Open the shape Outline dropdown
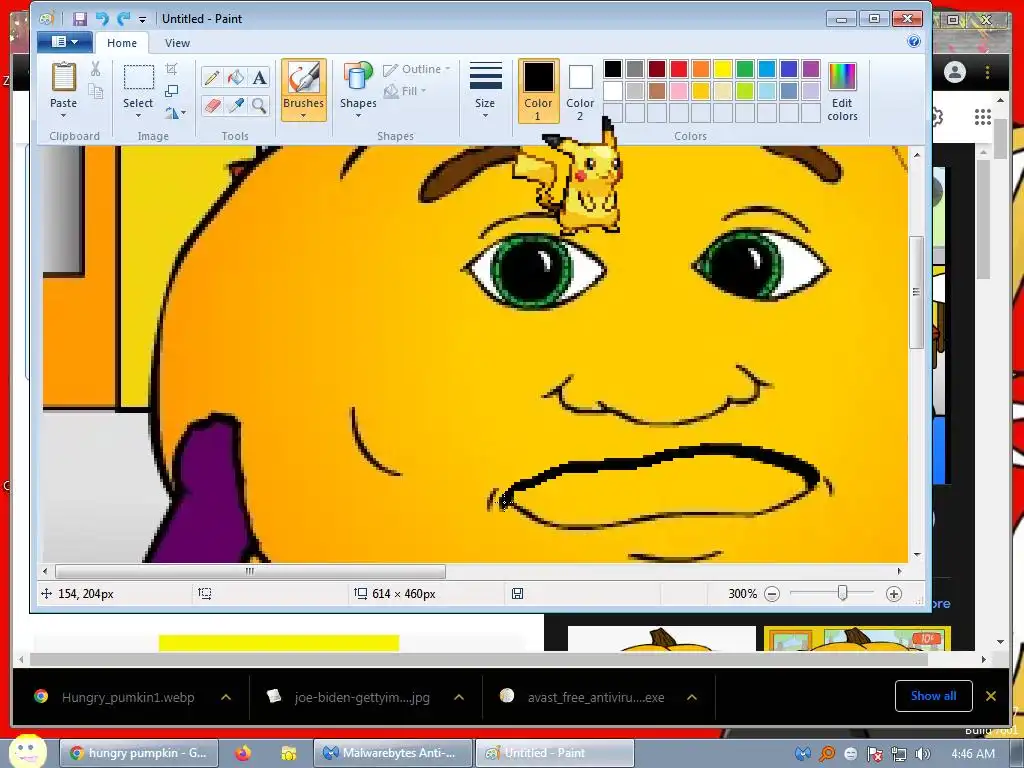The height and width of the screenshot is (768, 1024). (x=417, y=69)
